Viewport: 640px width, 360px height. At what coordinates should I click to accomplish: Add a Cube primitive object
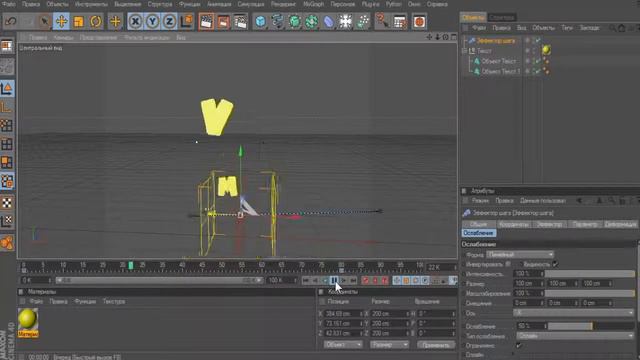tap(260, 21)
